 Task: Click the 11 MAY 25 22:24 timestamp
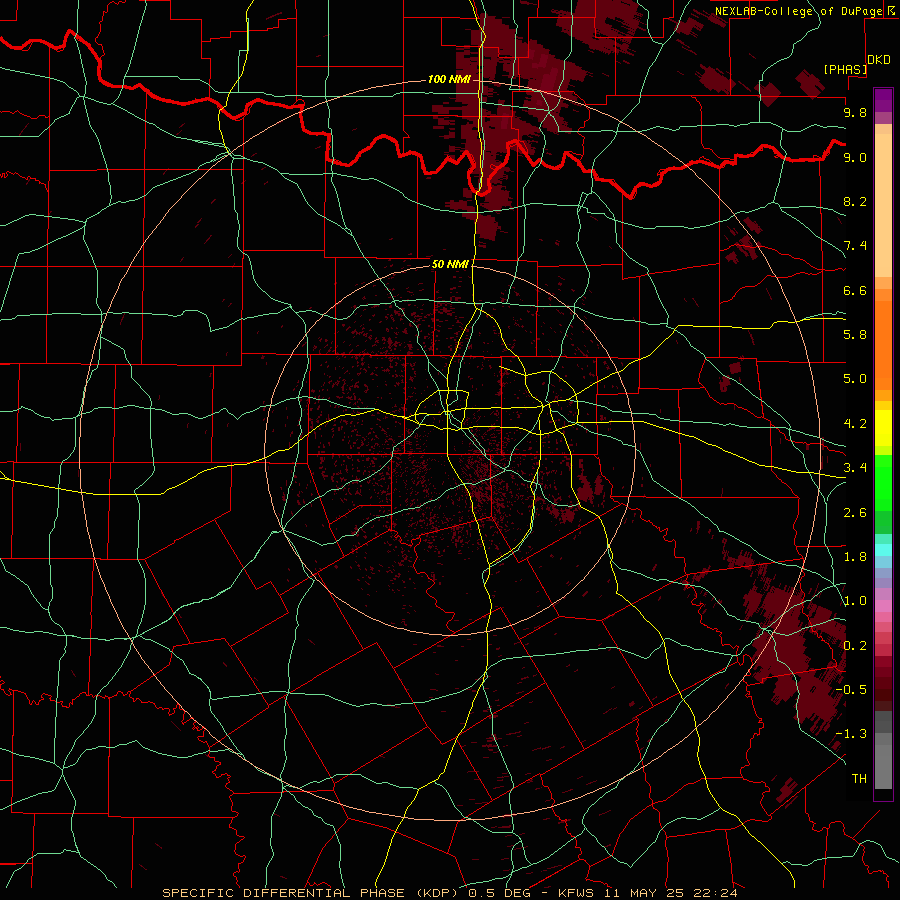(x=670, y=893)
